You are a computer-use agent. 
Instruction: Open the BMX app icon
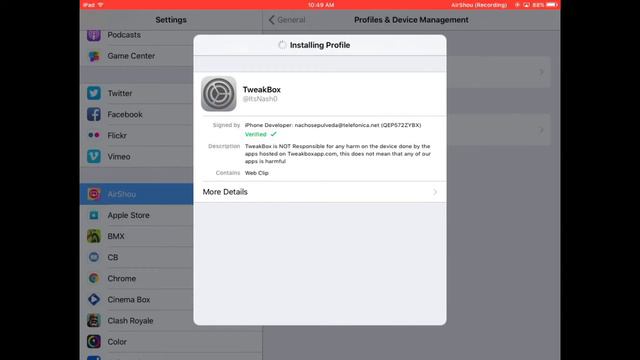[x=93, y=236]
